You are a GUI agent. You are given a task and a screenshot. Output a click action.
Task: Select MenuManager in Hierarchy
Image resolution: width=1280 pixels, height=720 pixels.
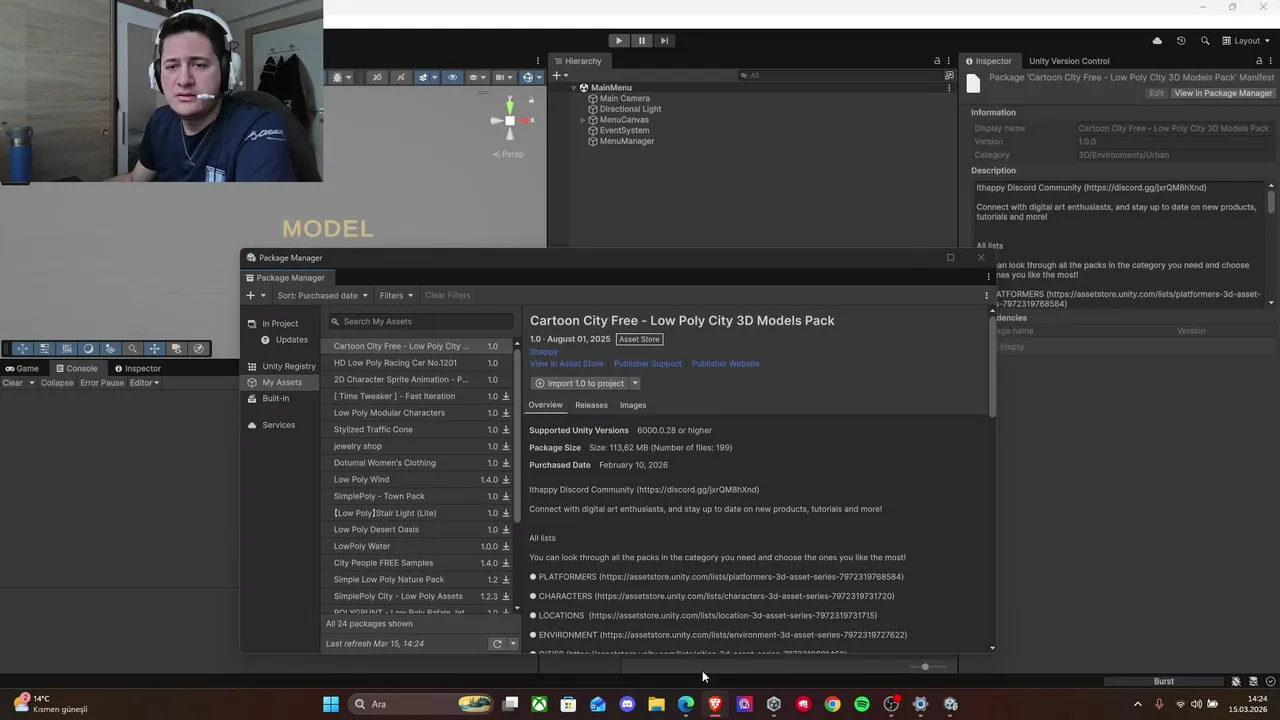click(x=626, y=141)
